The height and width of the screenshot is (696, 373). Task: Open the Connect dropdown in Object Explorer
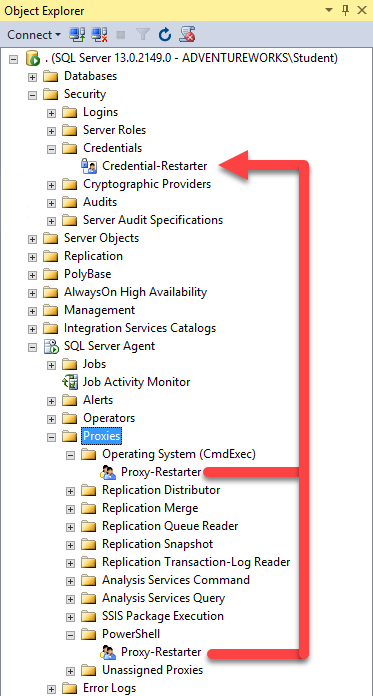34,34
